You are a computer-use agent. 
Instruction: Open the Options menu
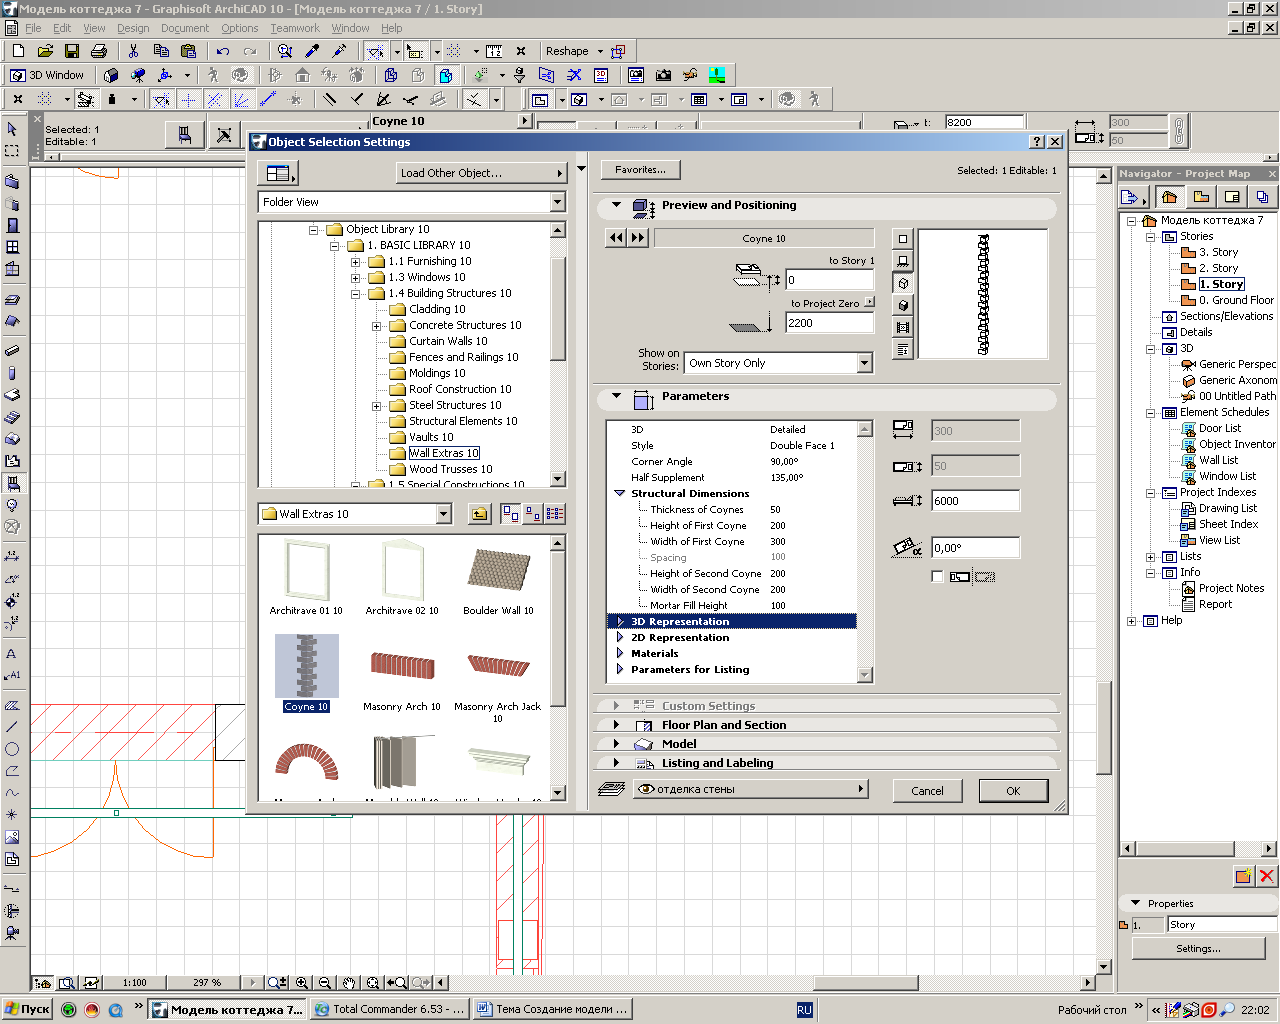coord(240,28)
